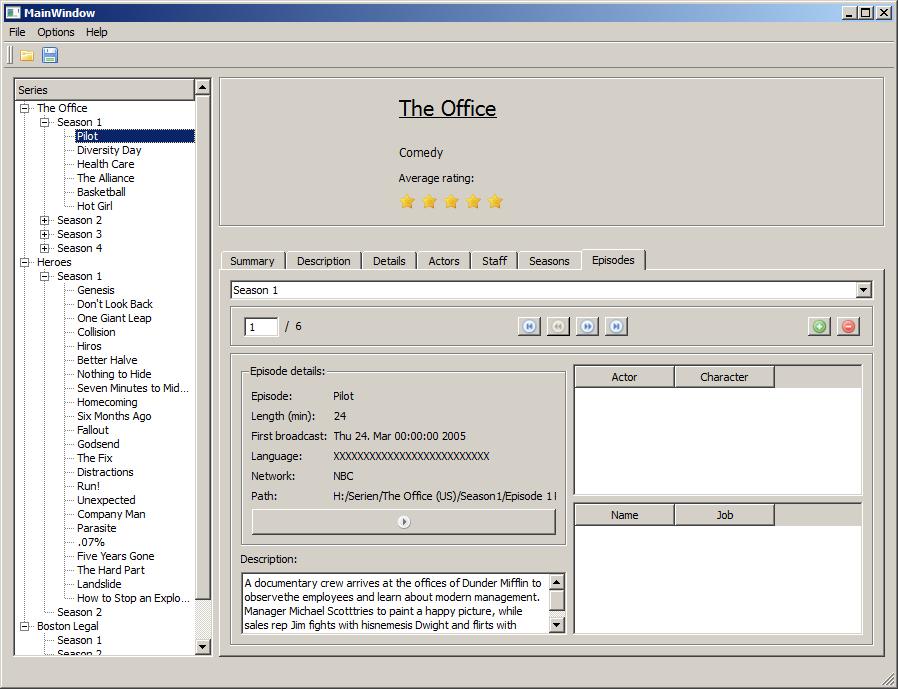Select One Giant Leap episode
The image size is (898, 689).
[115, 318]
